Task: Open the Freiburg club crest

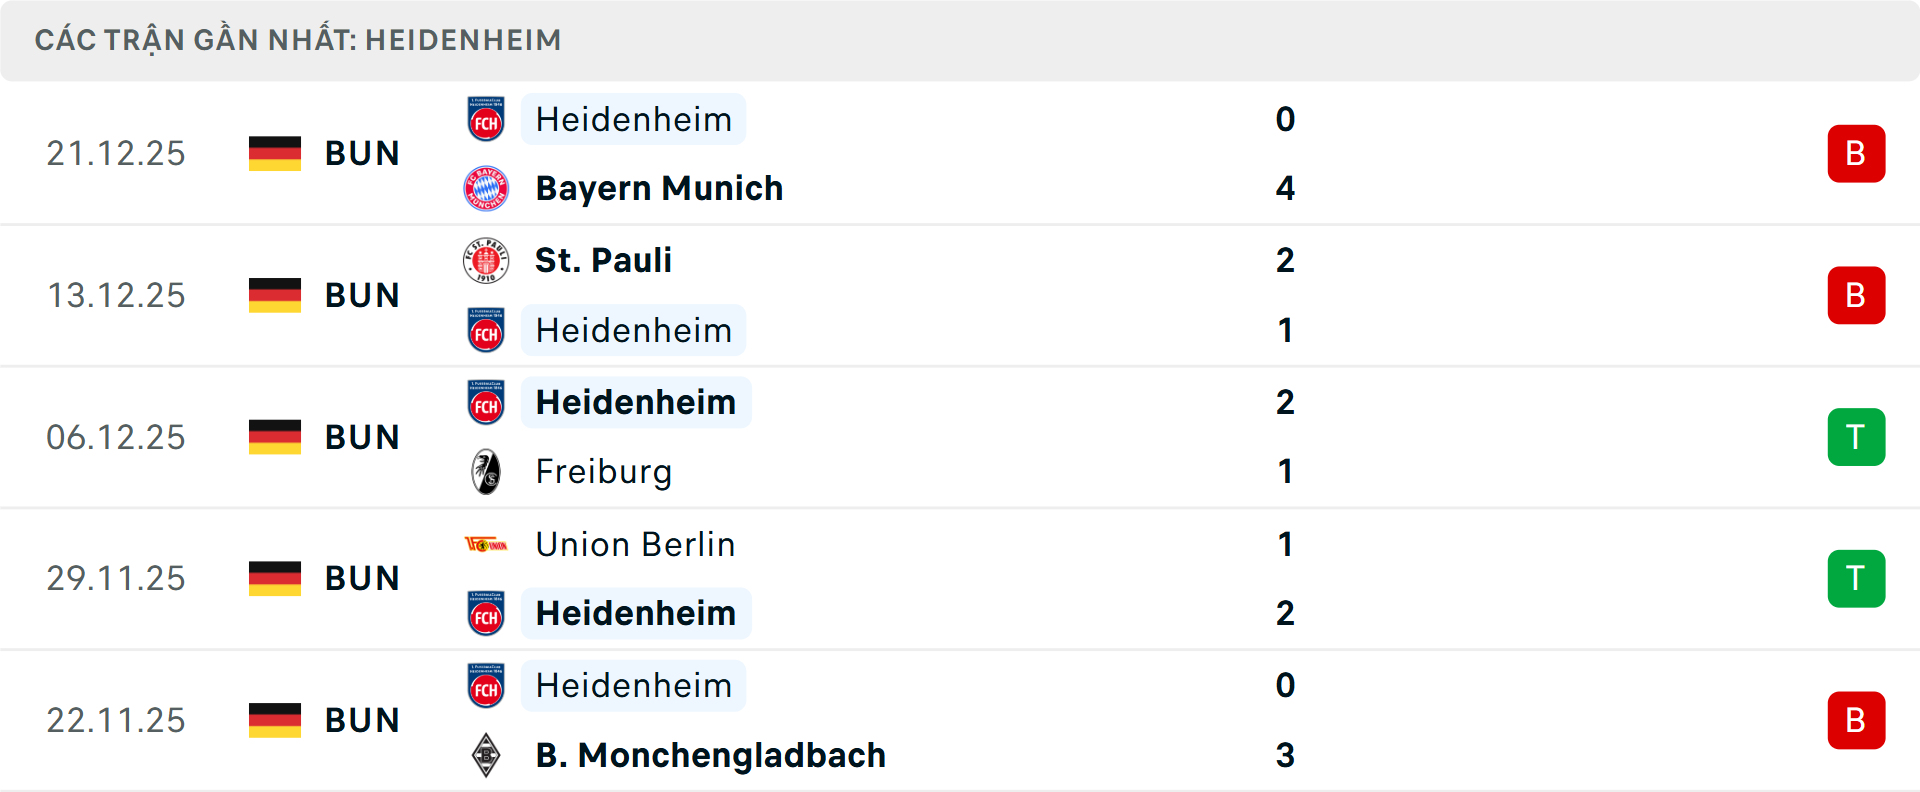Action: click(486, 471)
